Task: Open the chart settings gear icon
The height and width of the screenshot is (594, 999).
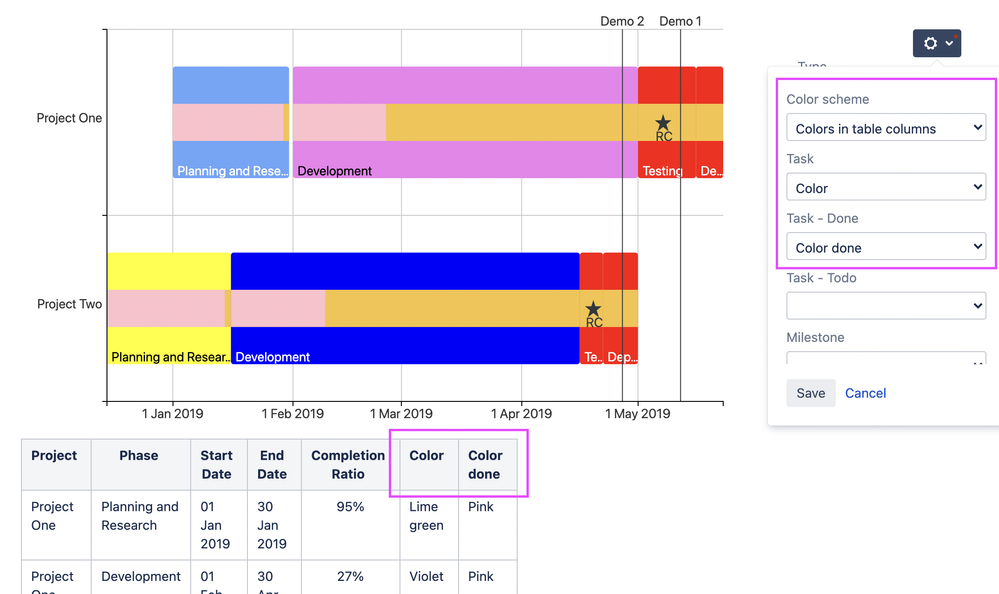Action: tap(930, 43)
